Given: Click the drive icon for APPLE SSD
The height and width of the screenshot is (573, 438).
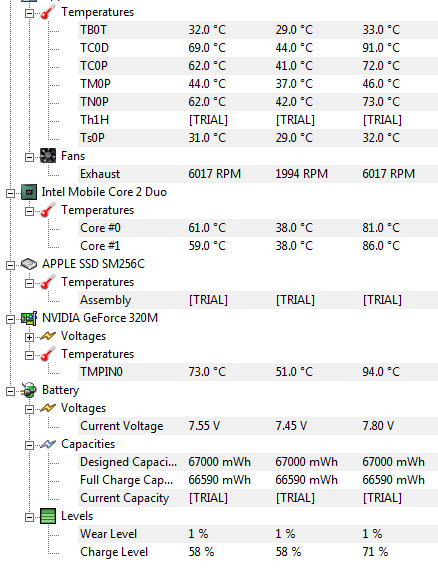Looking at the screenshot, I should point(29,264).
